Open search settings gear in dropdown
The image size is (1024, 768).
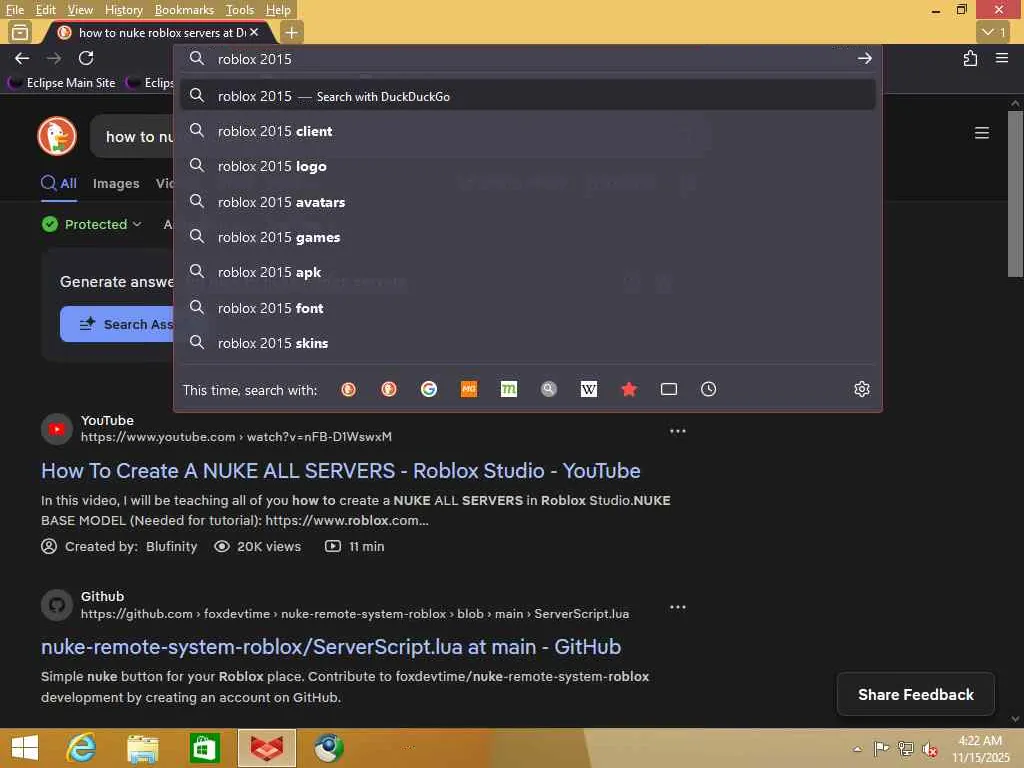(x=862, y=389)
